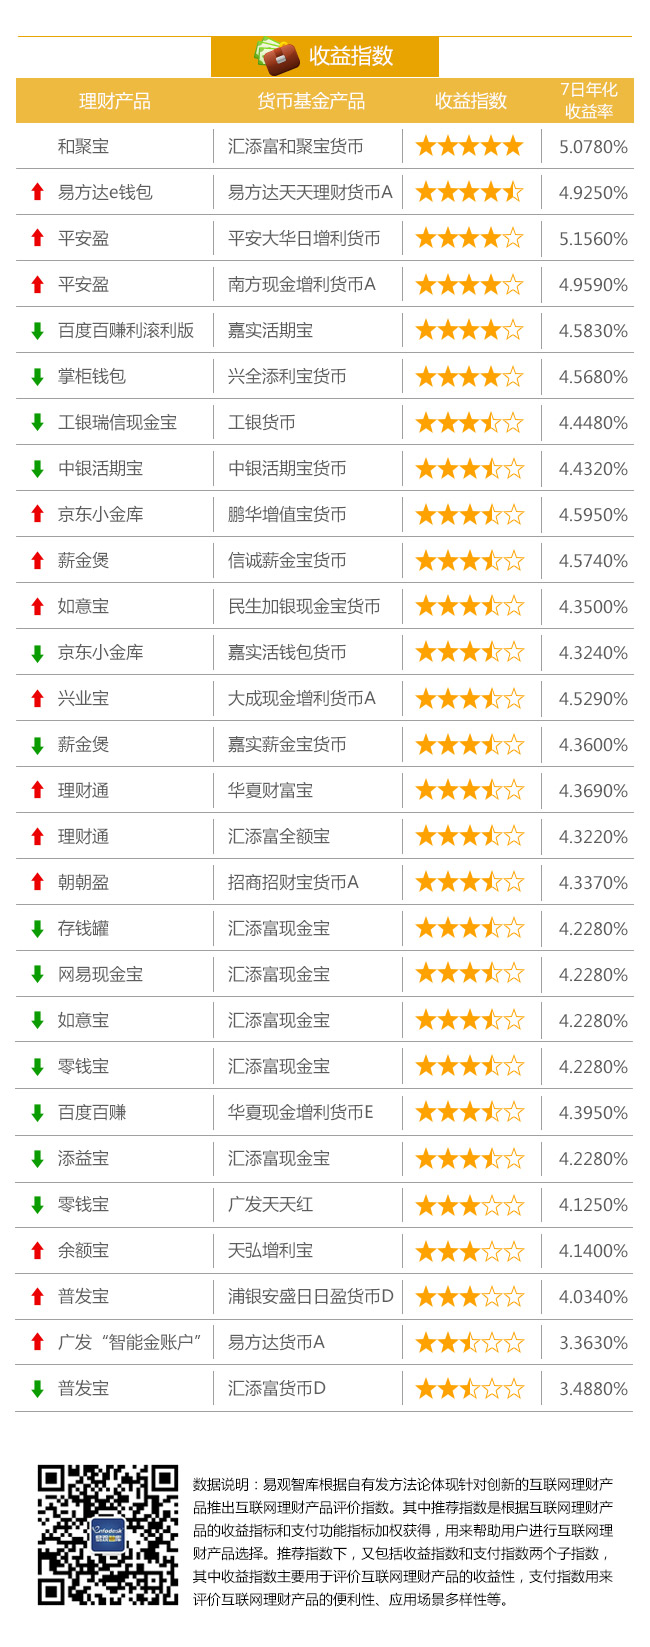Open the 天弘增利宝 fund entry
Viewport: 650px width, 1647px height.
[x=270, y=1250]
